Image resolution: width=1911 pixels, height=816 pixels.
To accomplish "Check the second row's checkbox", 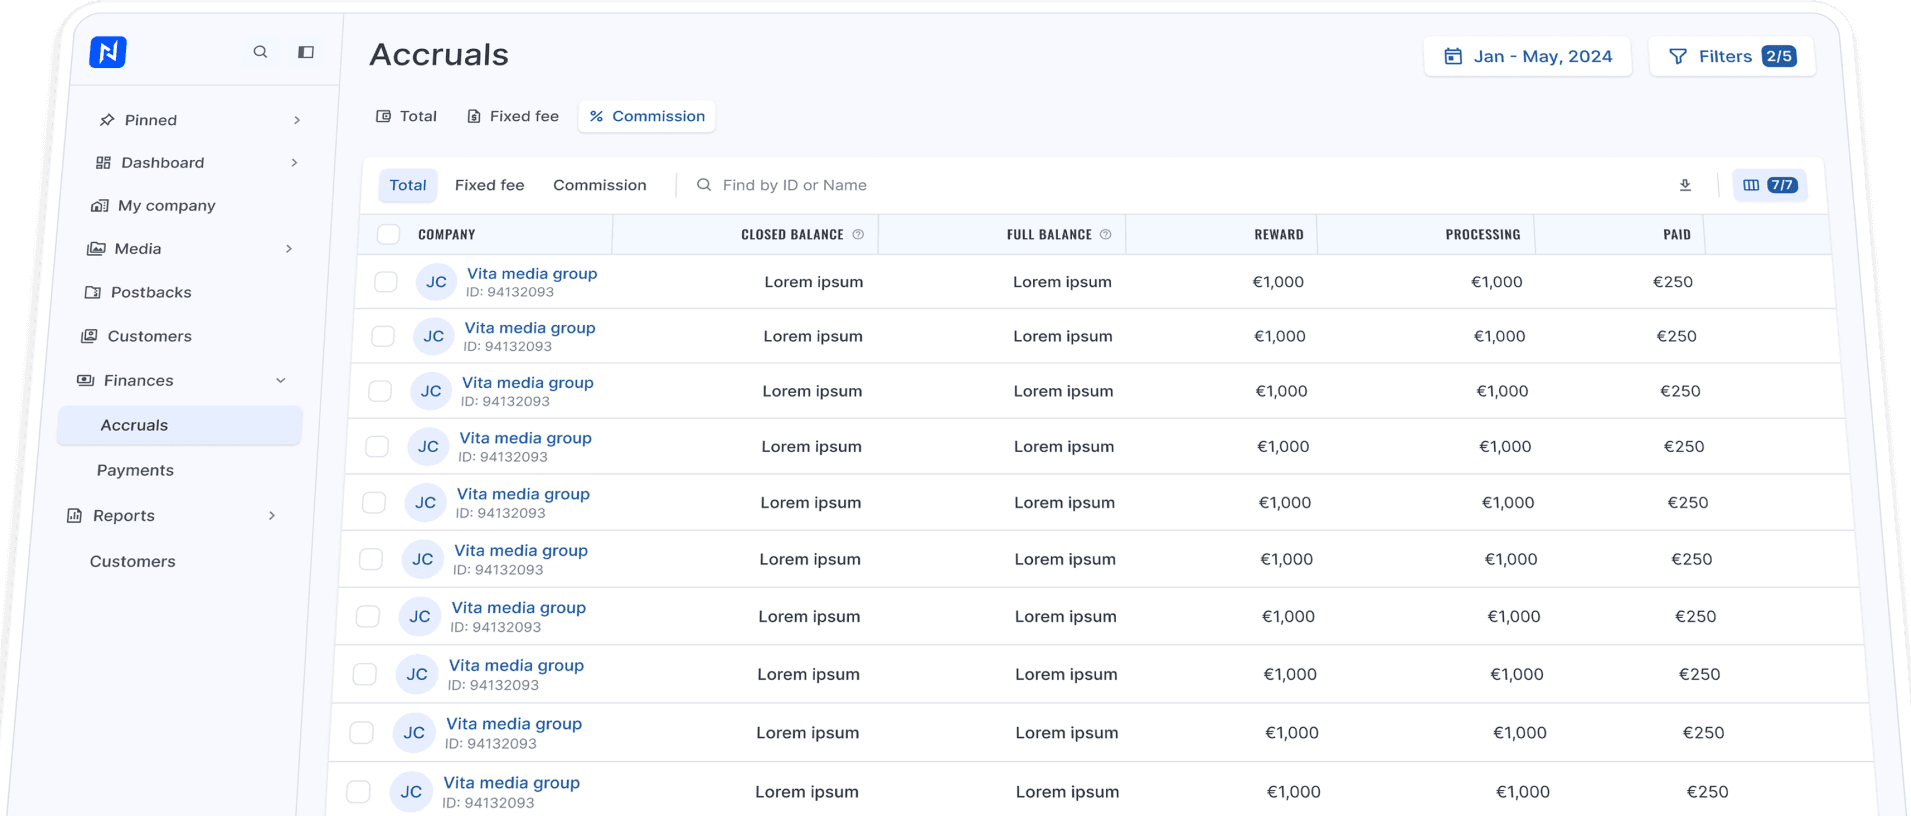I will tap(383, 336).
